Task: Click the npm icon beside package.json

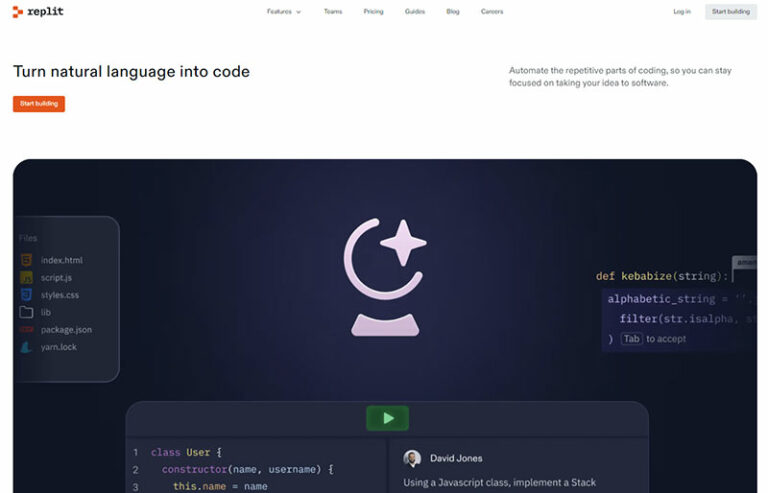Action: 26,329
